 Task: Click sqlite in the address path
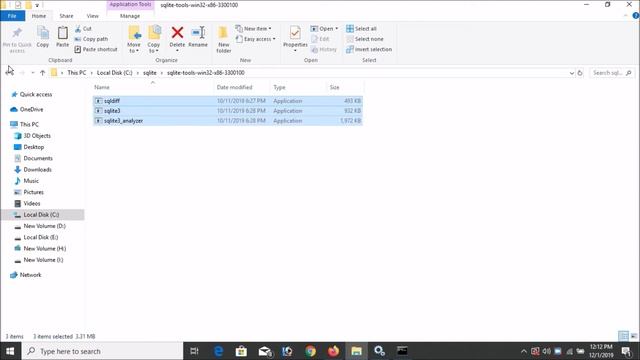point(150,73)
